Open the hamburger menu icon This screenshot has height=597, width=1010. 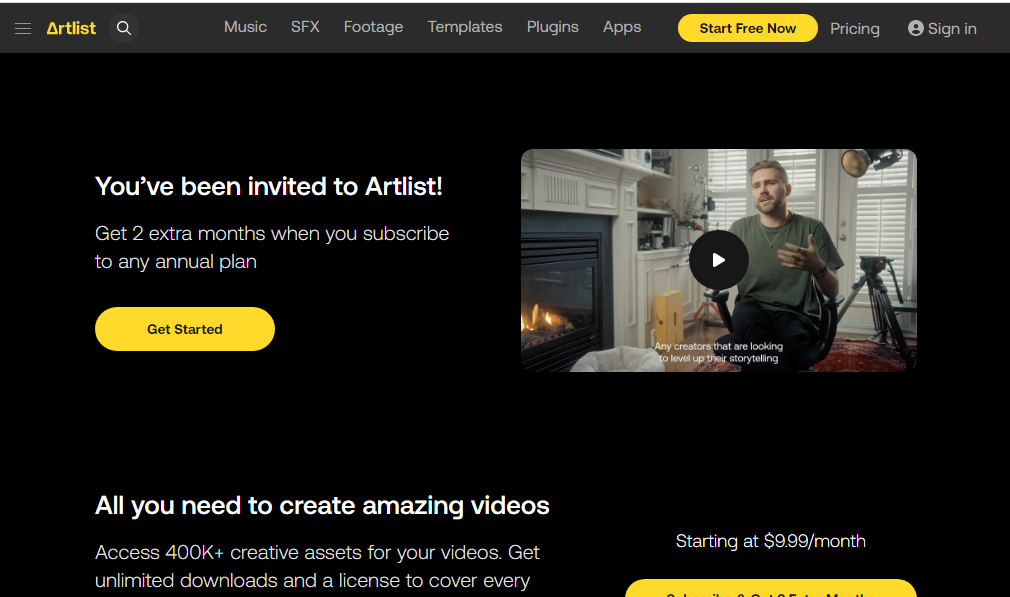click(x=23, y=28)
